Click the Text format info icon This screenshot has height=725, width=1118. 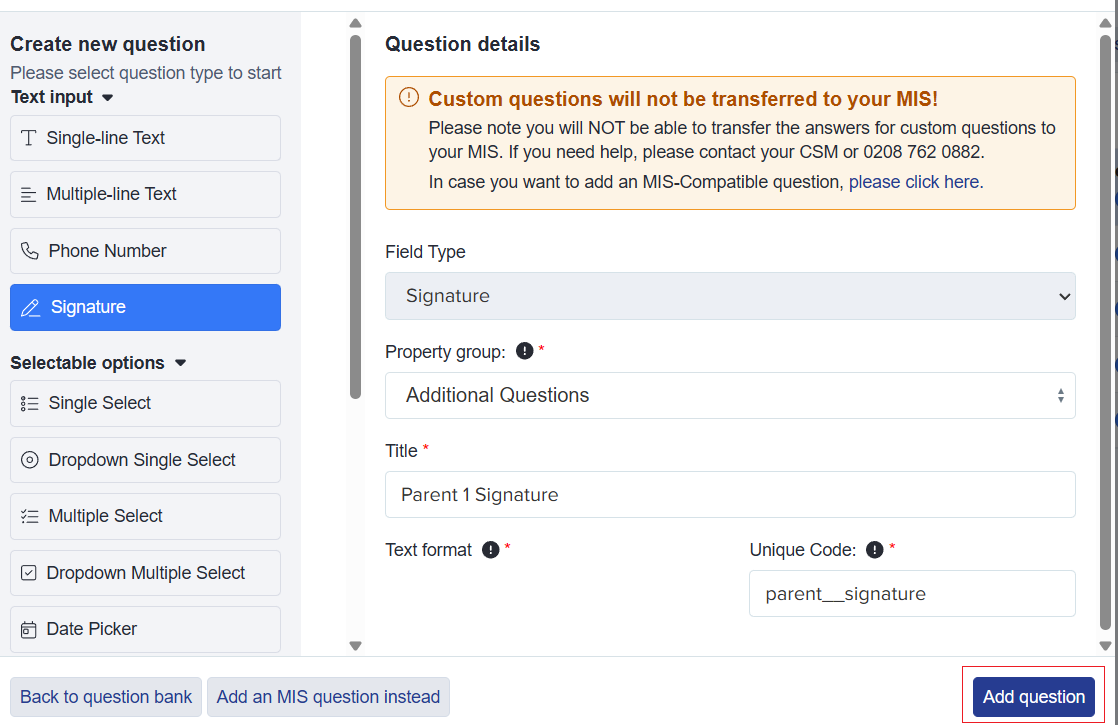pyautogui.click(x=491, y=550)
